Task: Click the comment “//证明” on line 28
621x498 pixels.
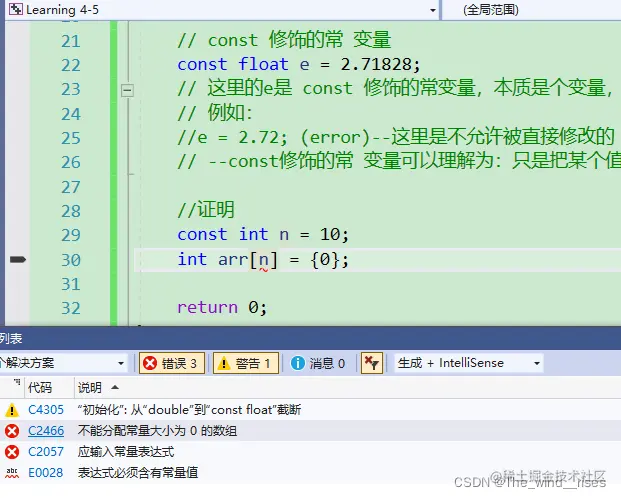Action: (206, 210)
